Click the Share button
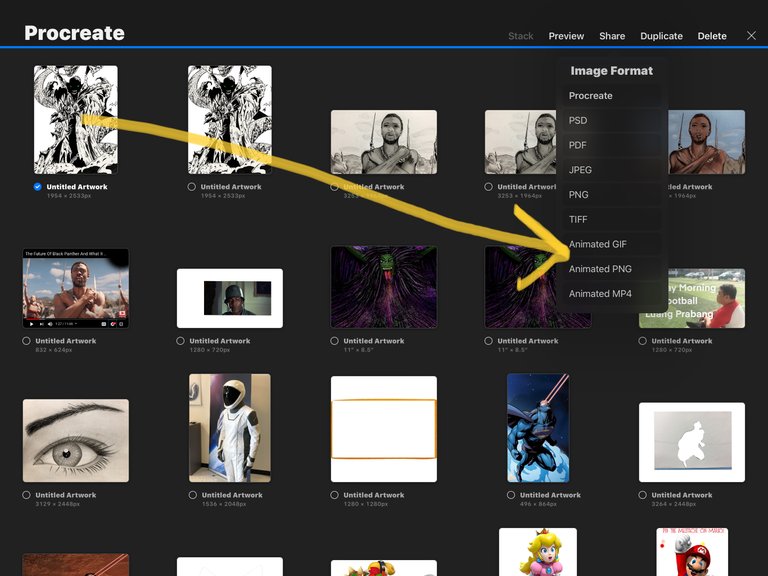Viewport: 768px width, 576px height. 612,36
